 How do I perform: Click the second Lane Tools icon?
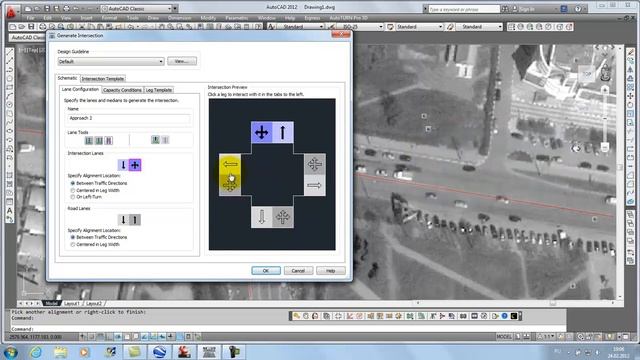[99, 140]
